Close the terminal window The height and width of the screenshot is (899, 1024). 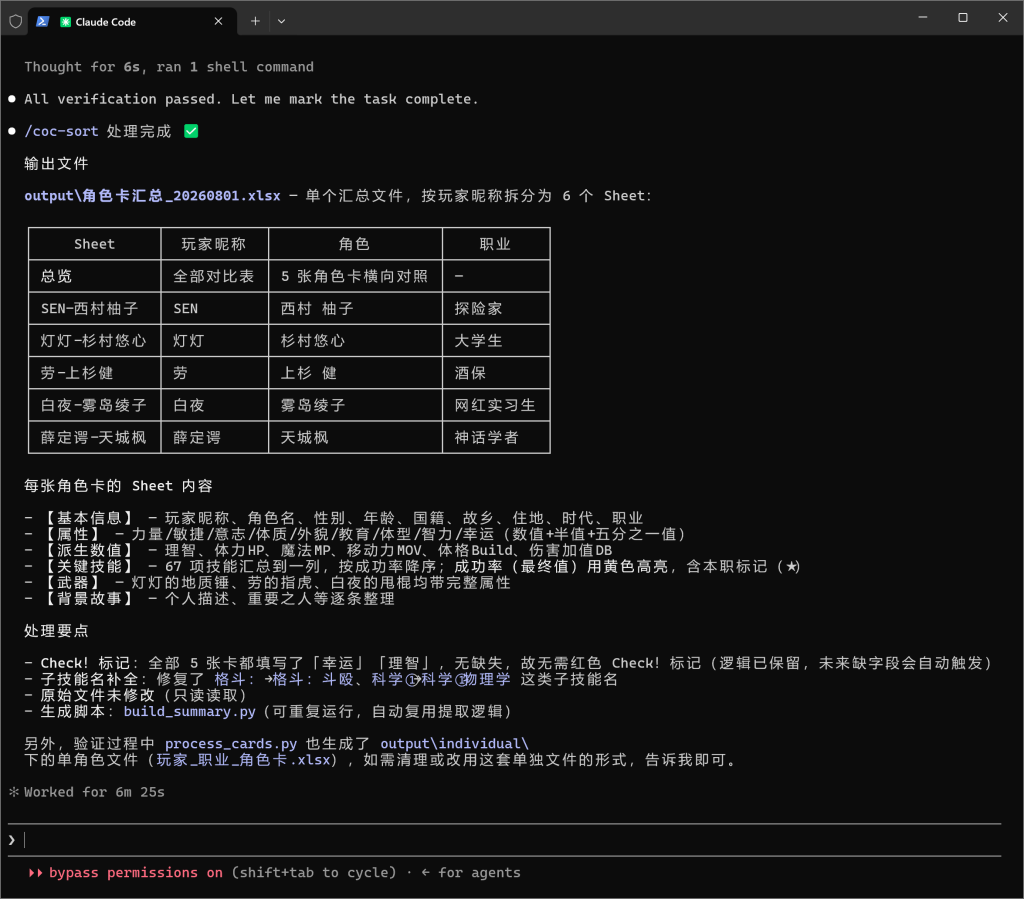pos(1003,18)
